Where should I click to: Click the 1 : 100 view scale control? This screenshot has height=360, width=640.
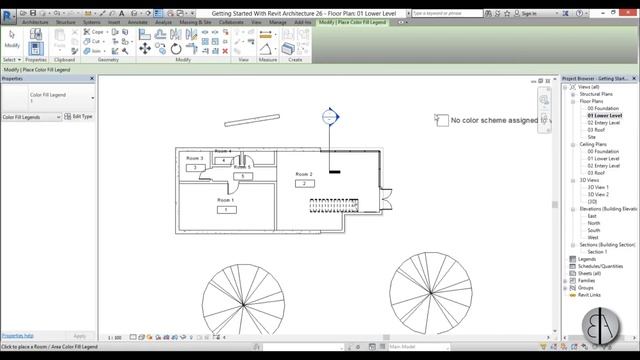point(115,338)
